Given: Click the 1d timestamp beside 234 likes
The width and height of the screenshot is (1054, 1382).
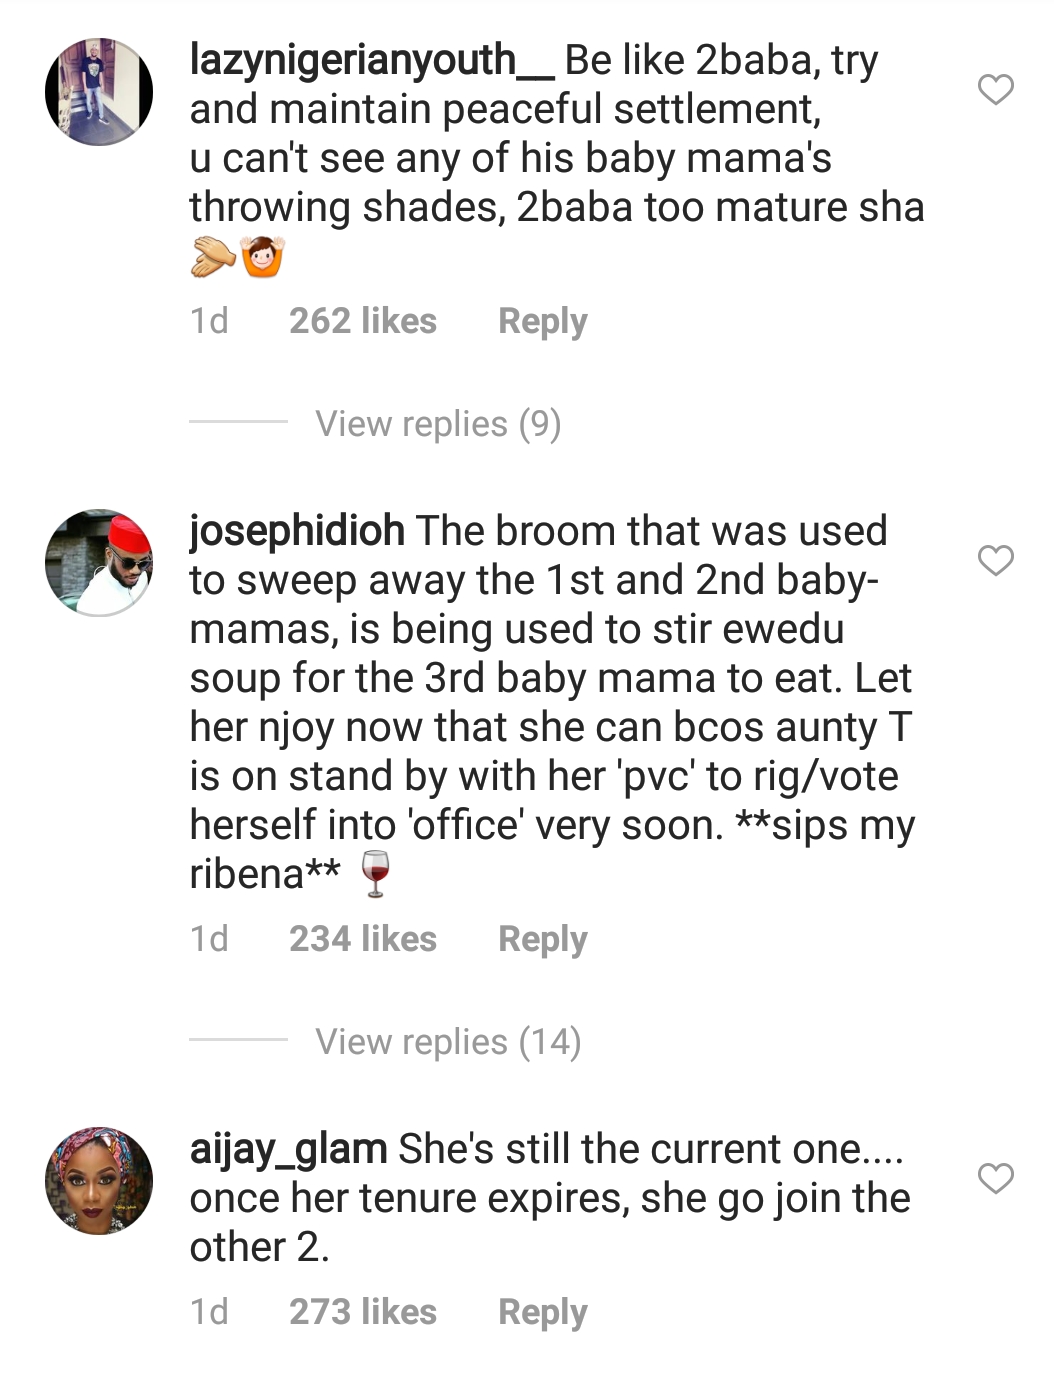Looking at the screenshot, I should pyautogui.click(x=209, y=939).
